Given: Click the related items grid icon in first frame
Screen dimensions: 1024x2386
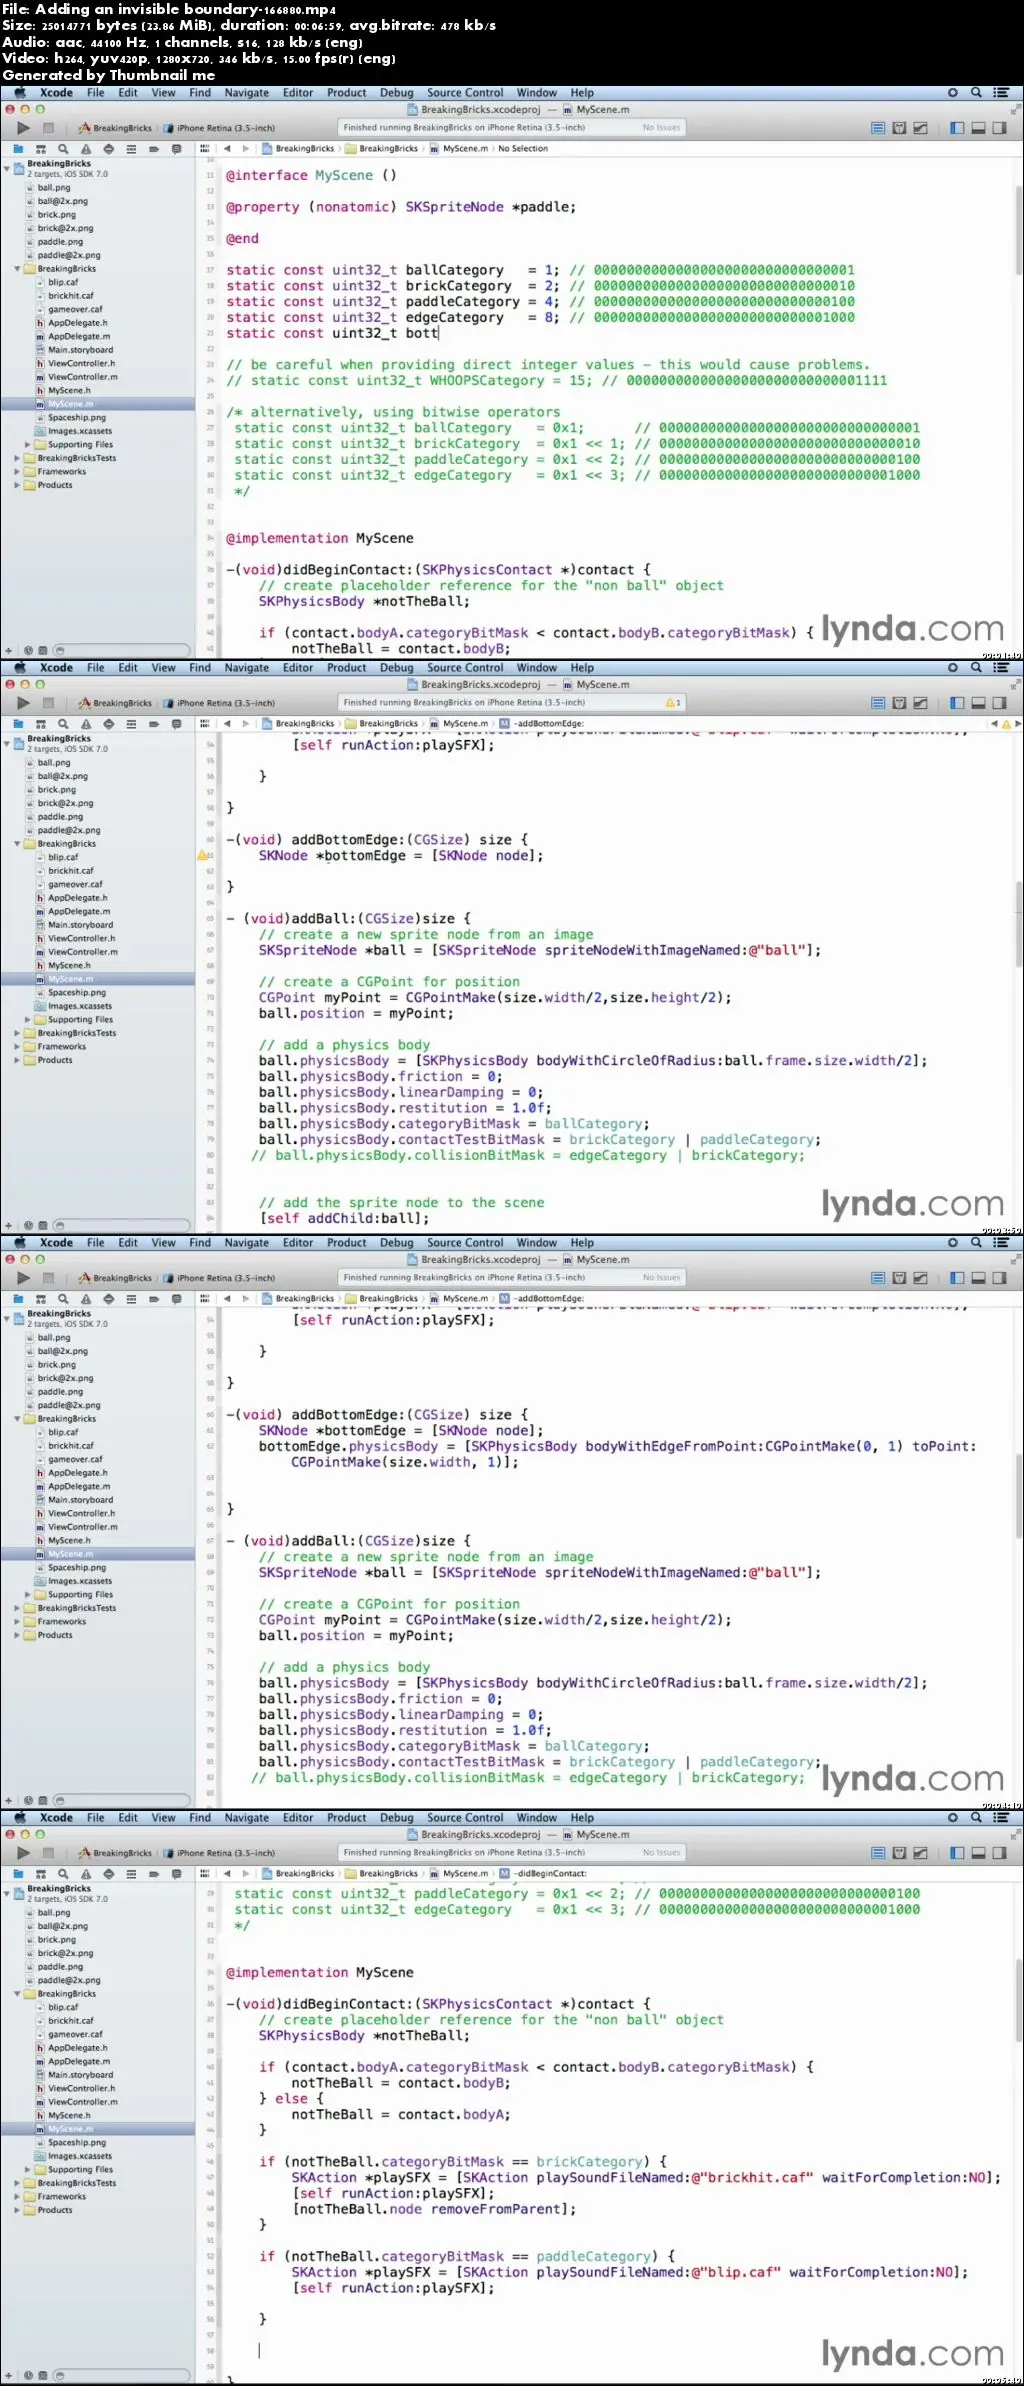Looking at the screenshot, I should [x=205, y=148].
